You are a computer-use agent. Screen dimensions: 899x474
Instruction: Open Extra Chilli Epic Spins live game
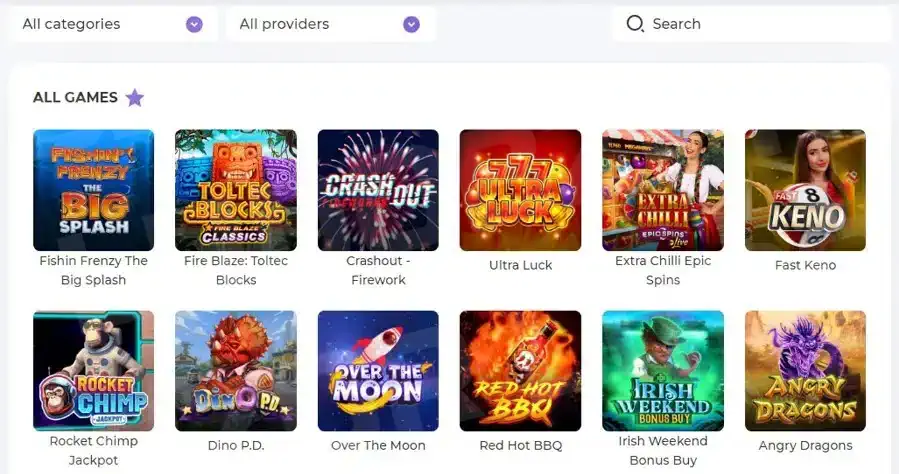[x=663, y=190]
